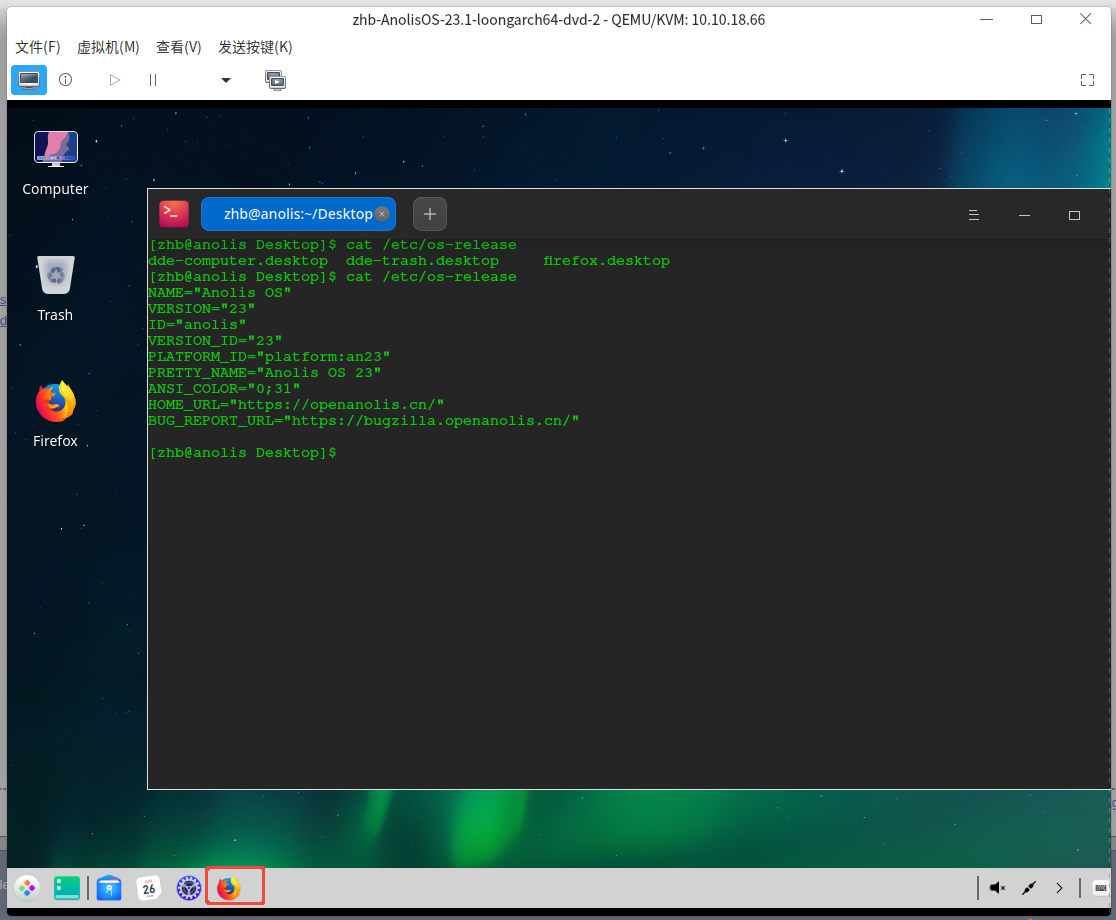
Task: Open the terminal hamburger menu
Action: pos(974,215)
